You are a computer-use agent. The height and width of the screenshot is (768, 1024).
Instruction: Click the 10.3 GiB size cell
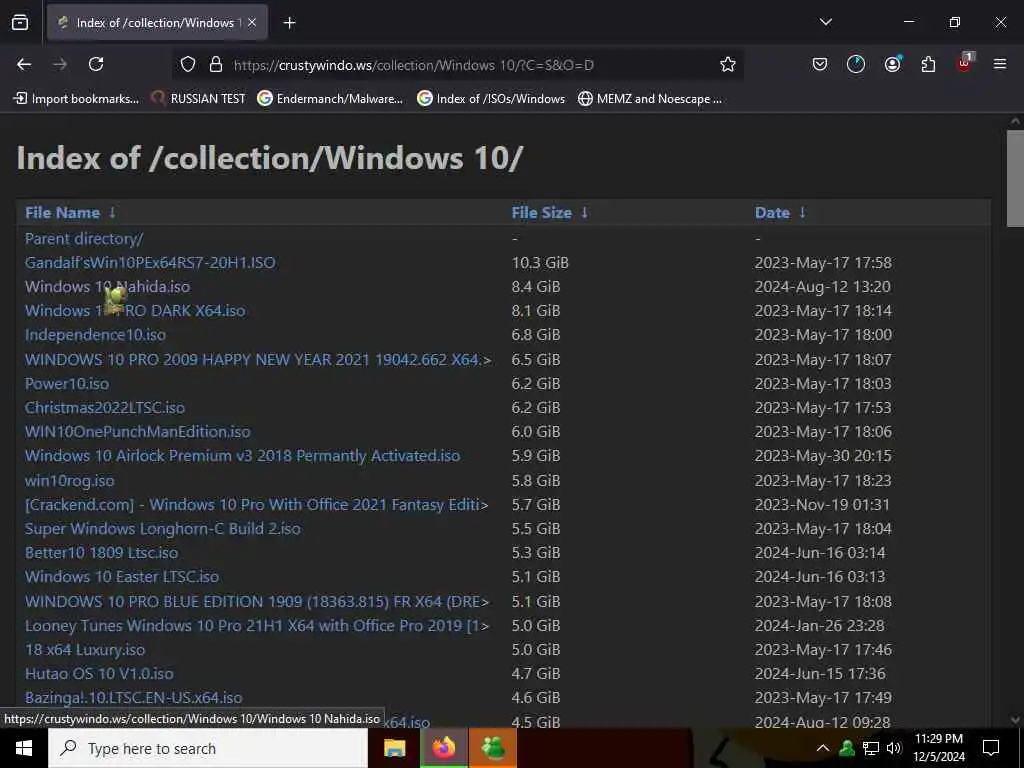tap(540, 263)
